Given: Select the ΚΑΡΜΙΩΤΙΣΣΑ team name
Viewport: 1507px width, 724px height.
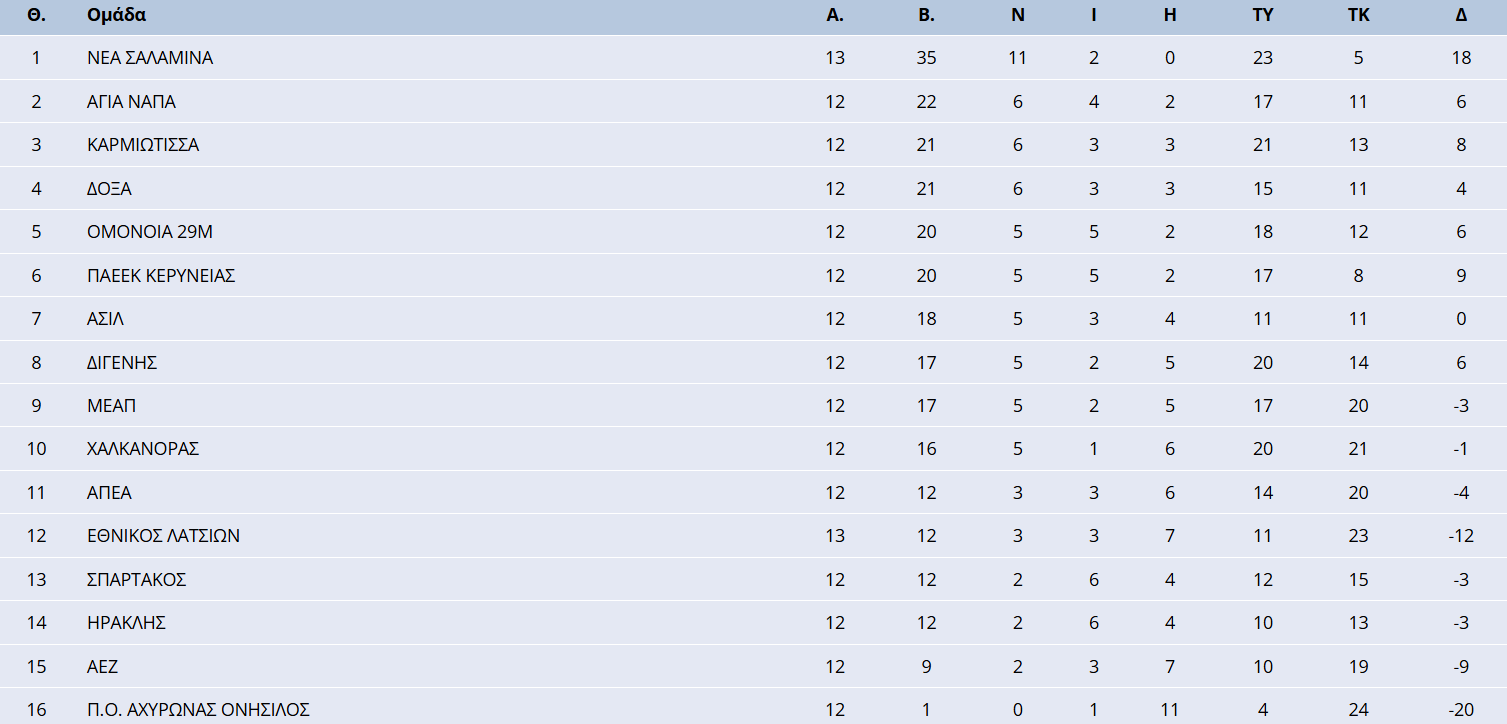Looking at the screenshot, I should pos(143,145).
